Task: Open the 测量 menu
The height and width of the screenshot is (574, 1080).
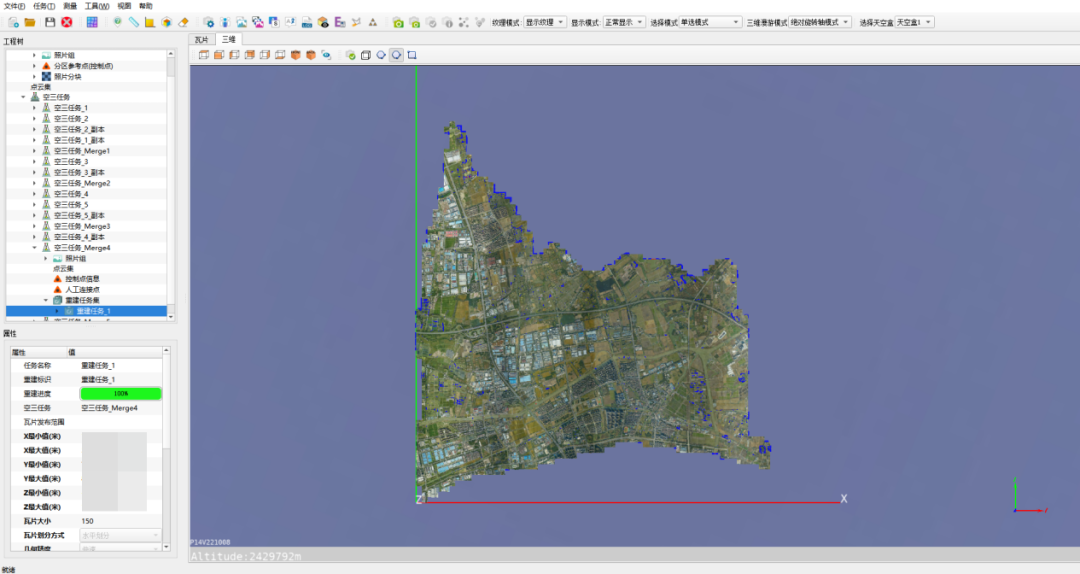Action: (x=70, y=6)
